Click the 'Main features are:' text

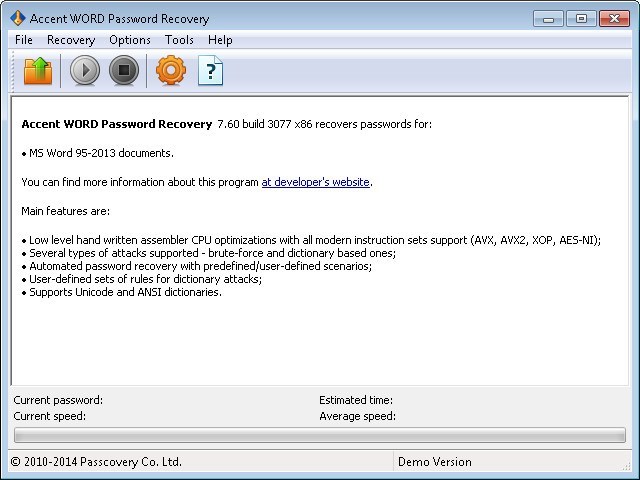tap(65, 211)
